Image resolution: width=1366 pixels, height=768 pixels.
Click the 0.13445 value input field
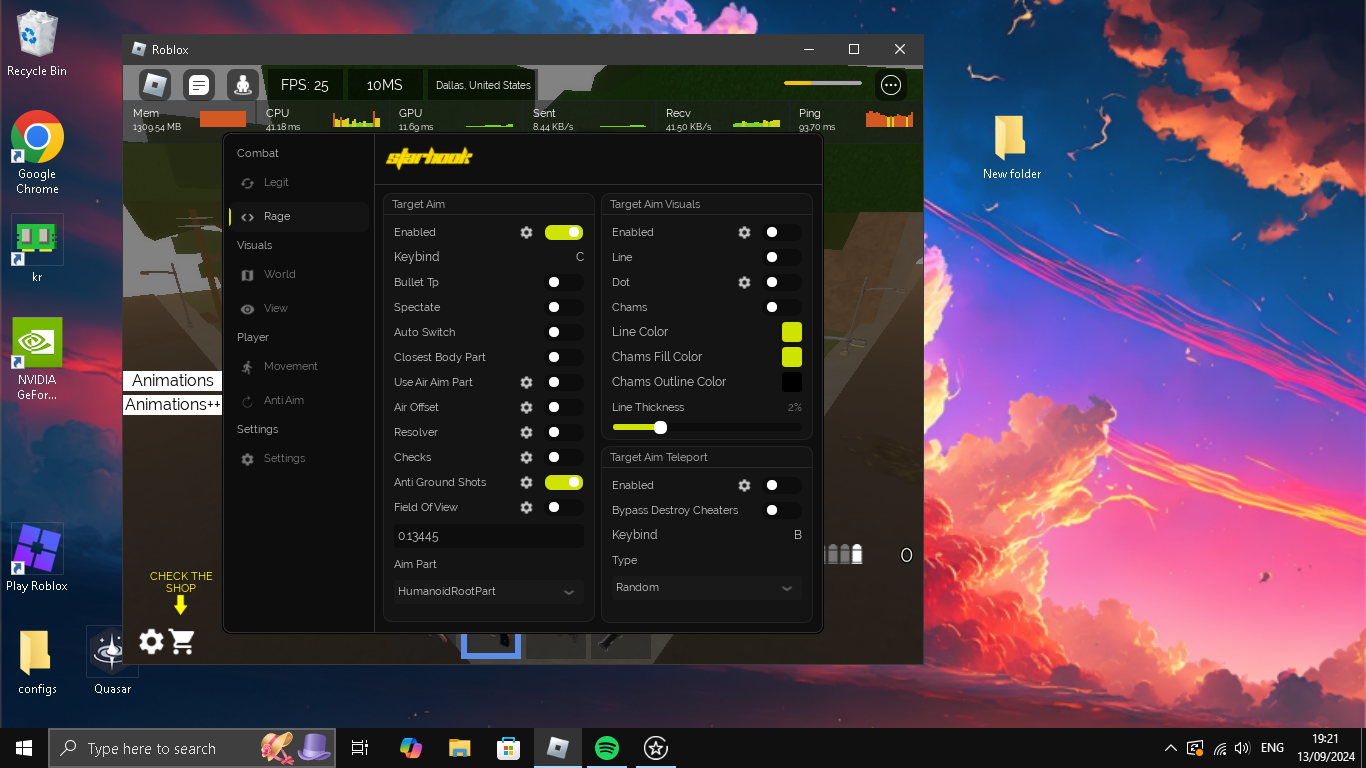click(x=488, y=536)
